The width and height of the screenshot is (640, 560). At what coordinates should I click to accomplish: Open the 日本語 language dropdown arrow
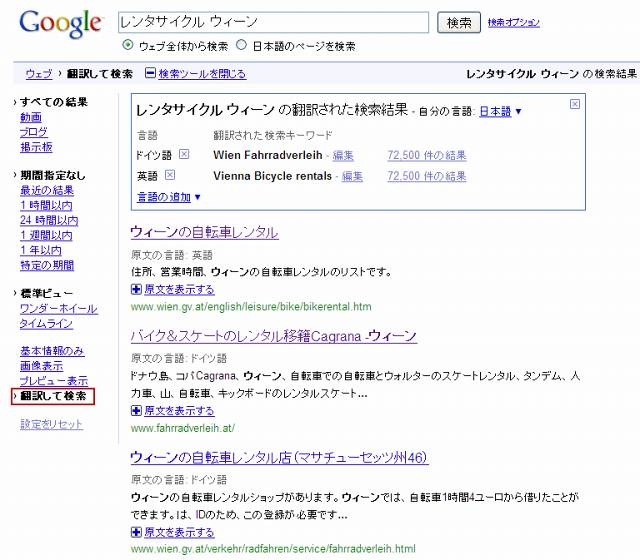[x=518, y=111]
